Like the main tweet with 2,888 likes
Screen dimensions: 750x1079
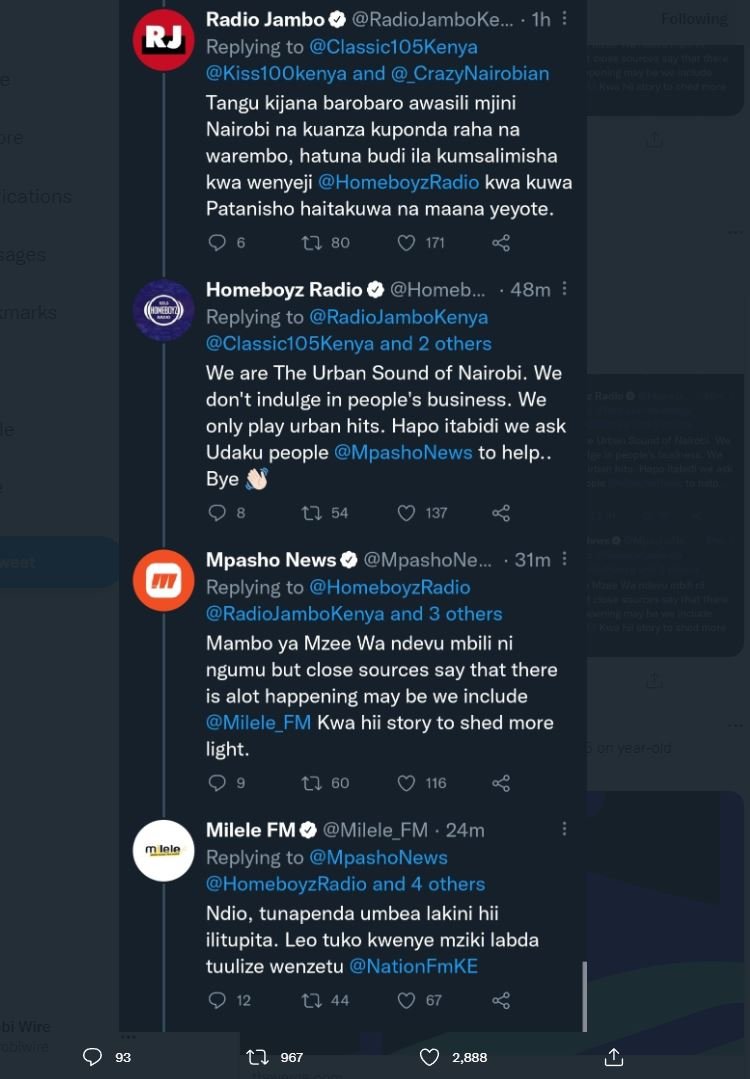[430, 1057]
